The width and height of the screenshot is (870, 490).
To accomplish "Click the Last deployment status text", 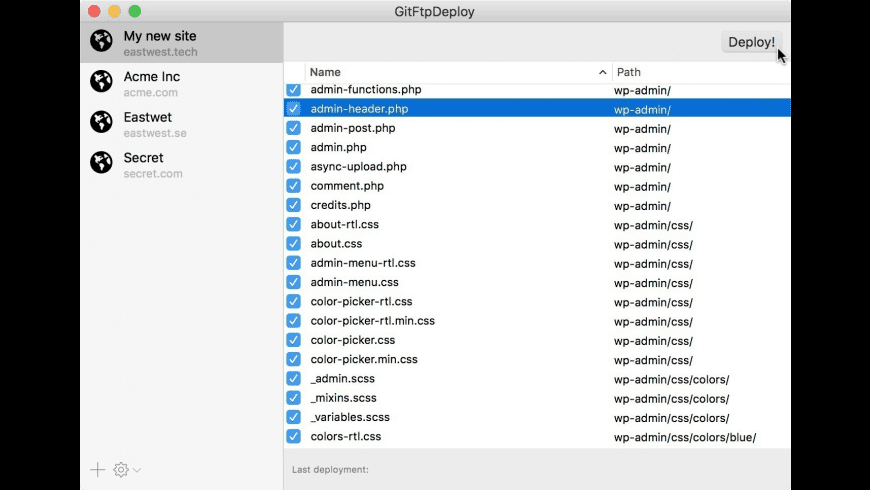I will pos(330,469).
